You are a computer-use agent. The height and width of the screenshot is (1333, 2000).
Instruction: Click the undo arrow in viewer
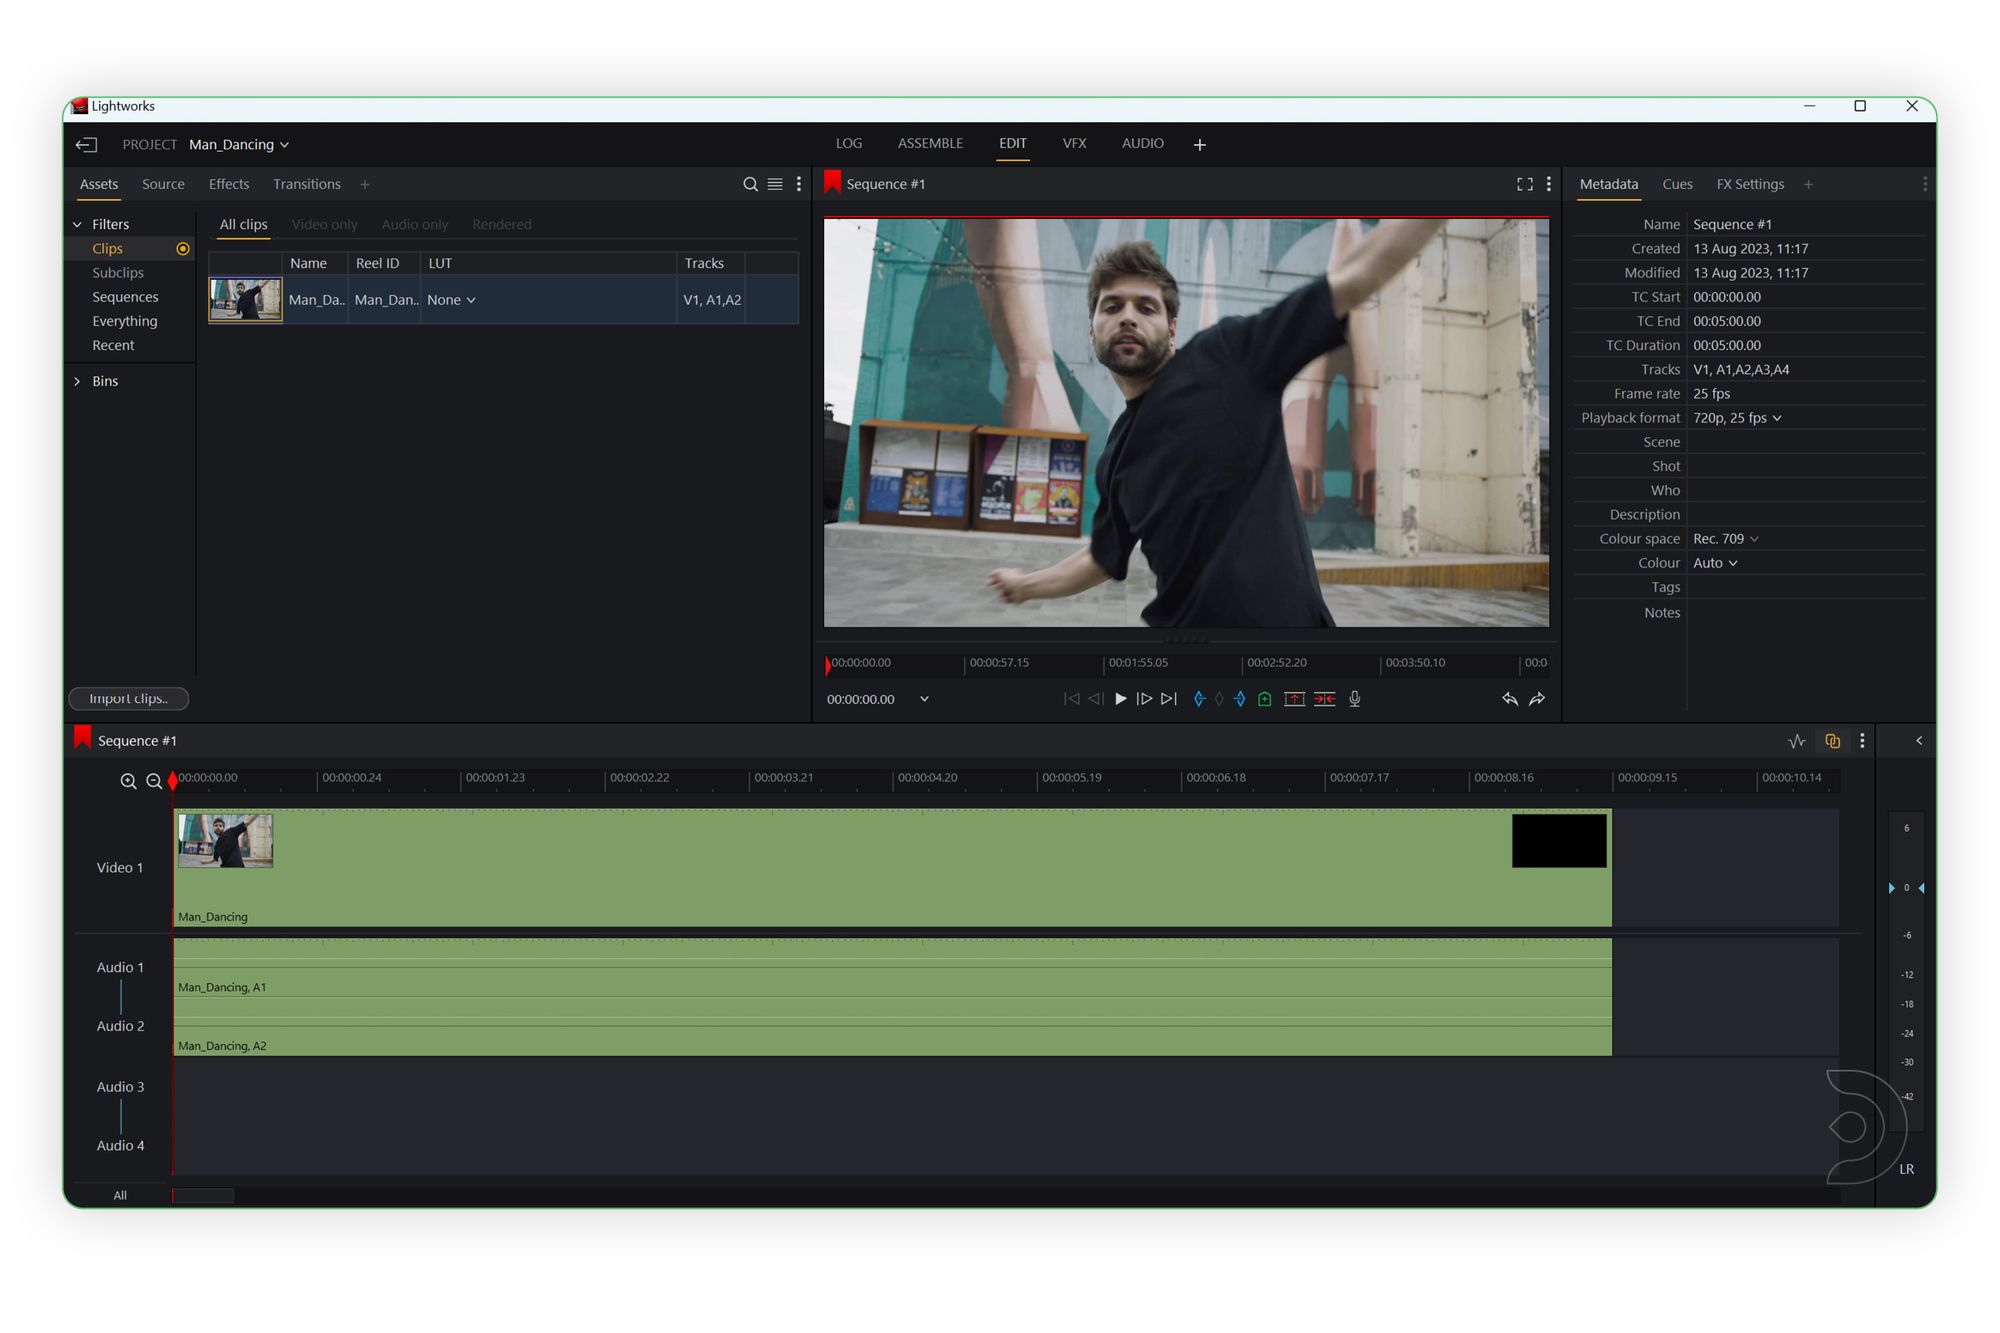click(1509, 699)
